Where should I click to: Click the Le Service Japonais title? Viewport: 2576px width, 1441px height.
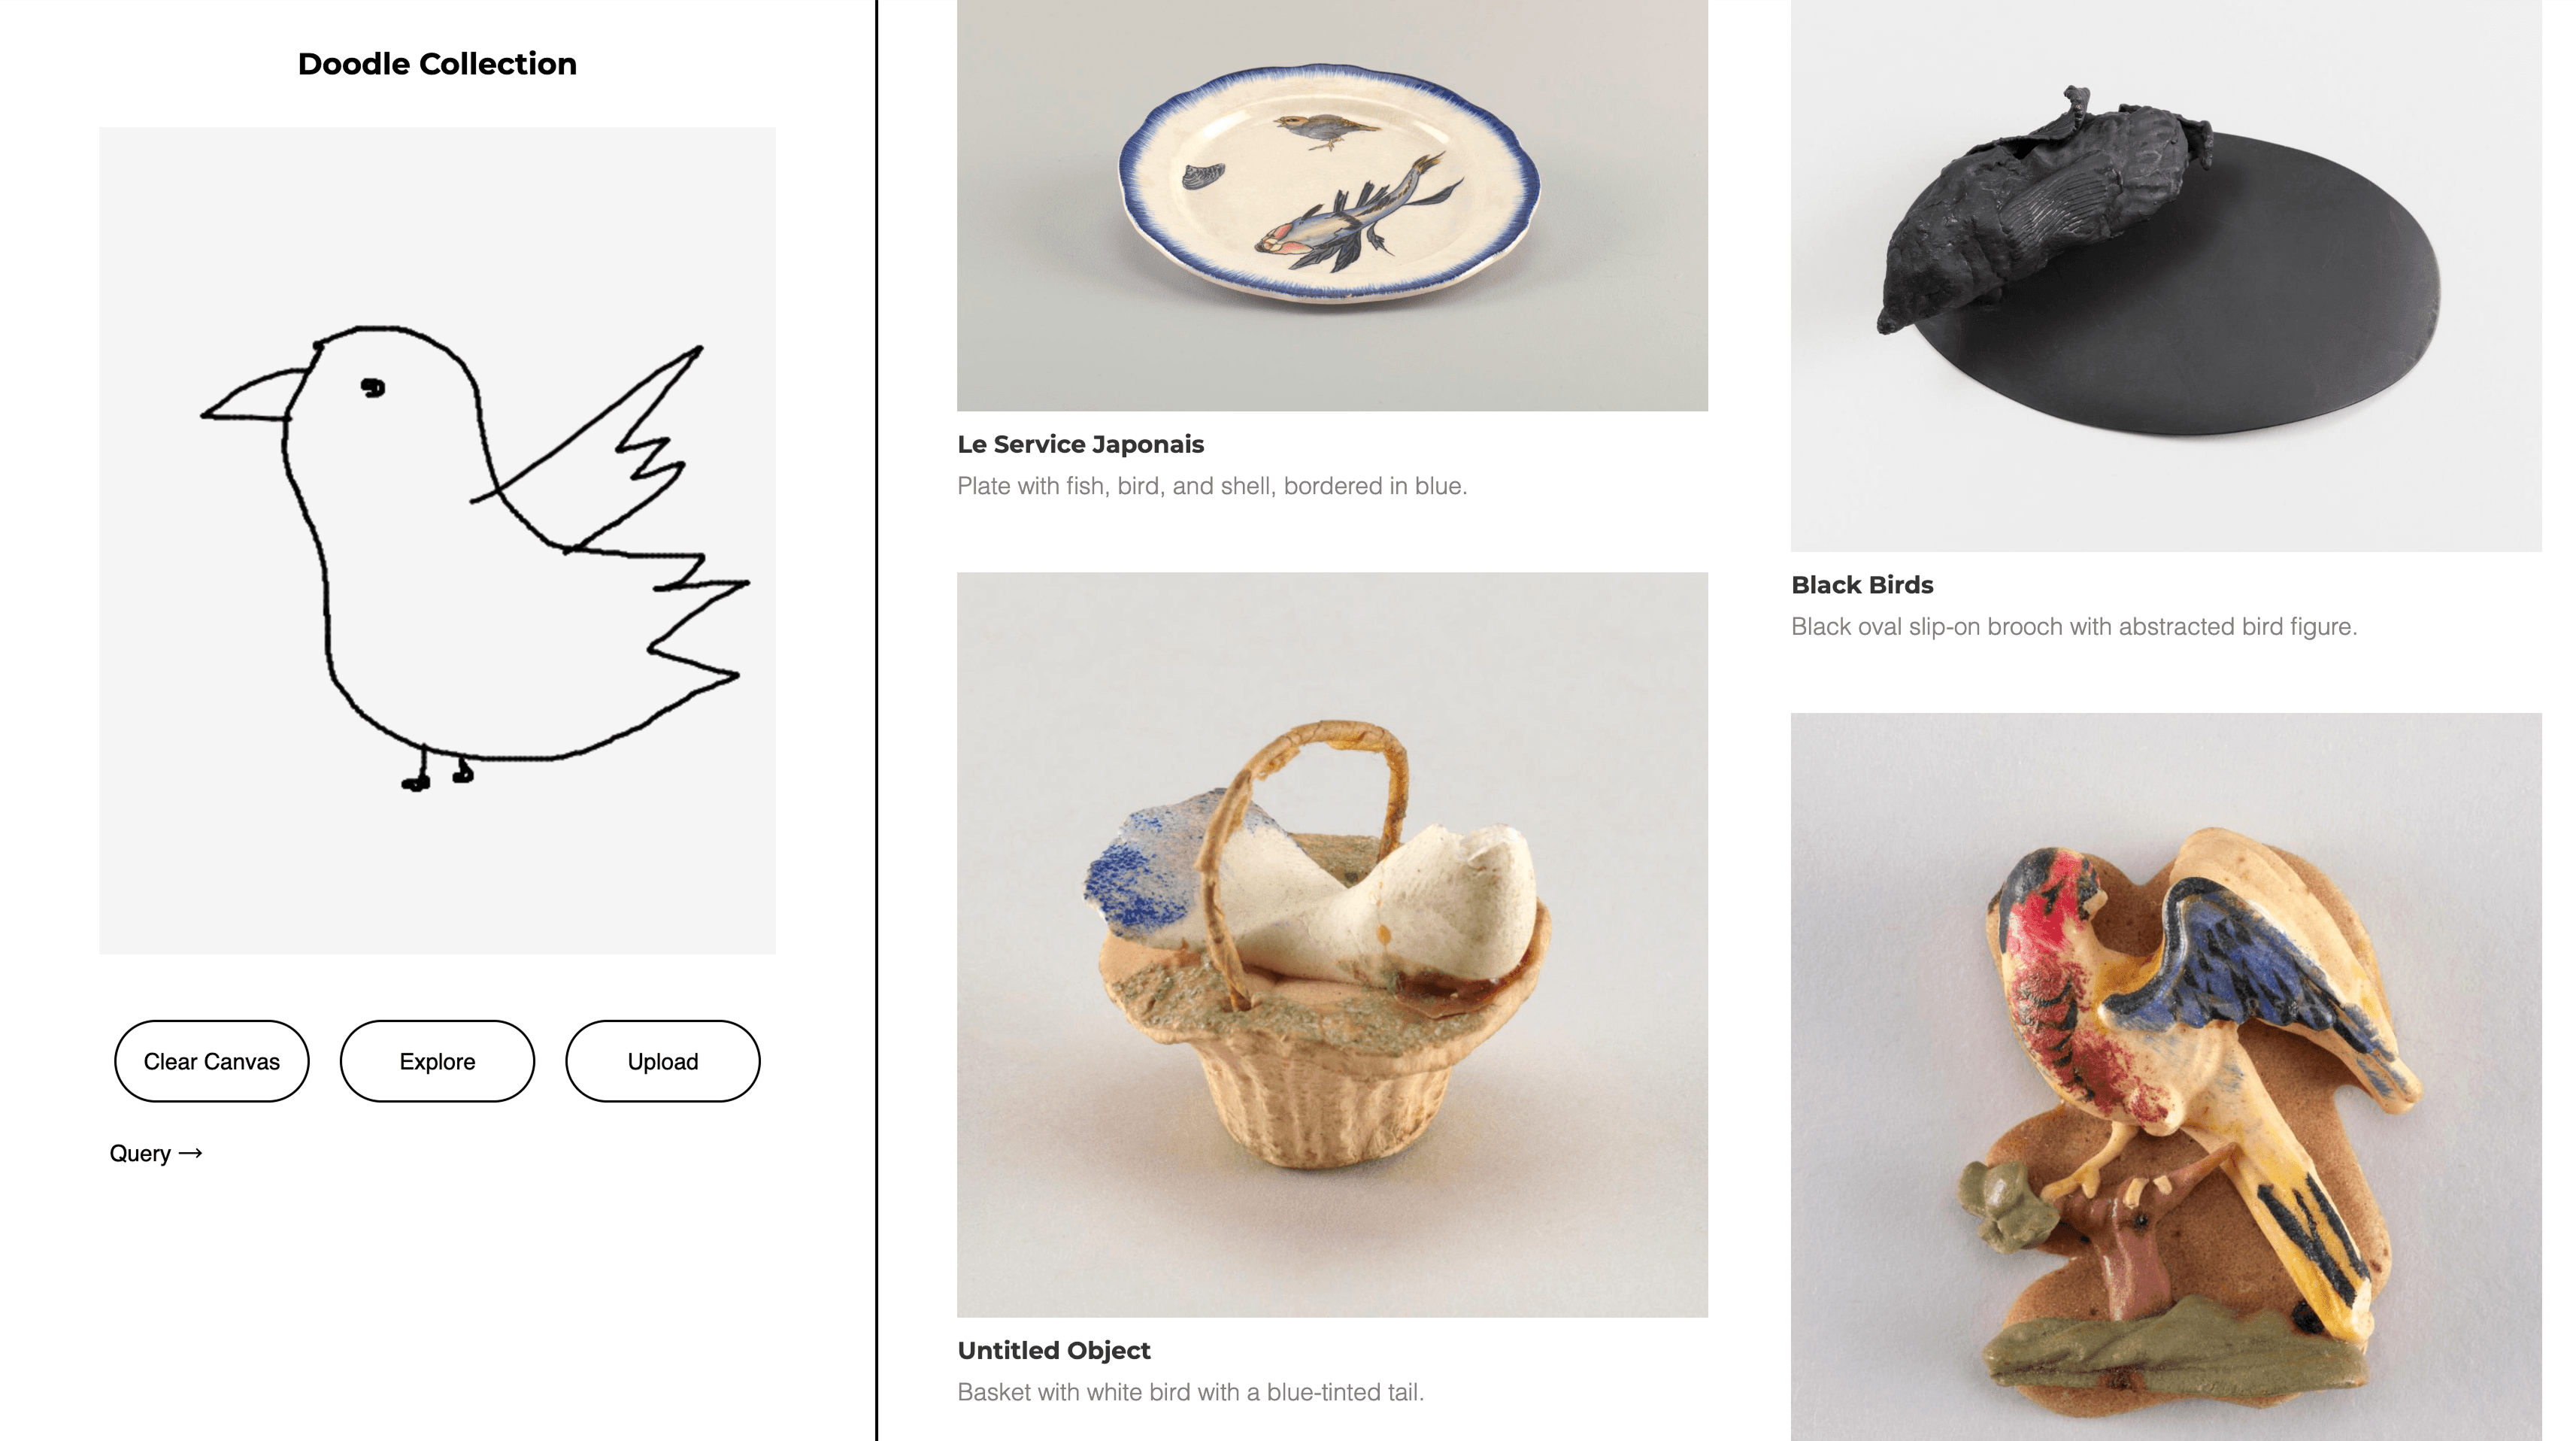[1080, 444]
